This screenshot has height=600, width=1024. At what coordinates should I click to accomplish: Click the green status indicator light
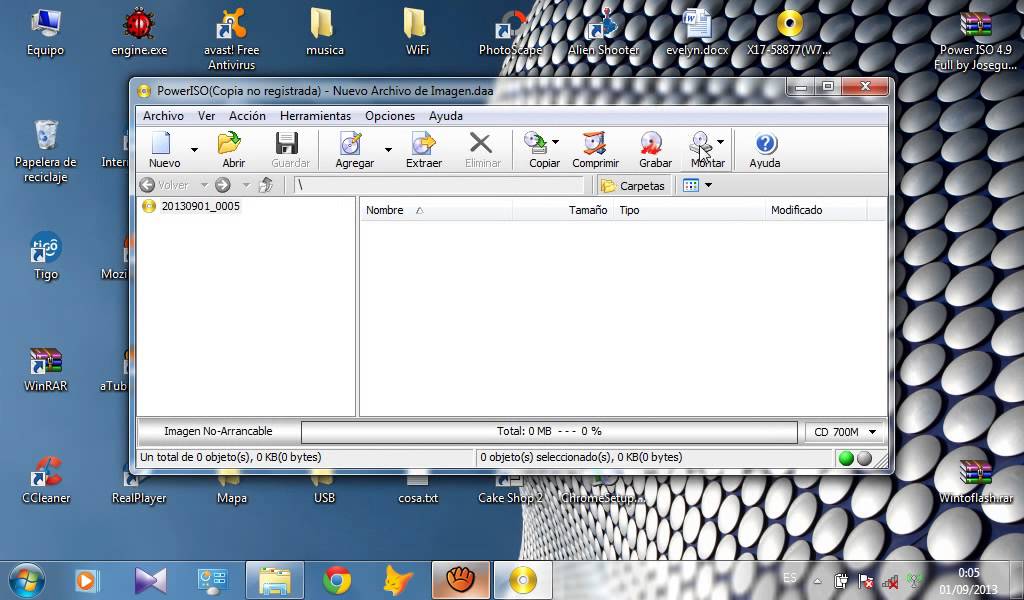coord(846,458)
